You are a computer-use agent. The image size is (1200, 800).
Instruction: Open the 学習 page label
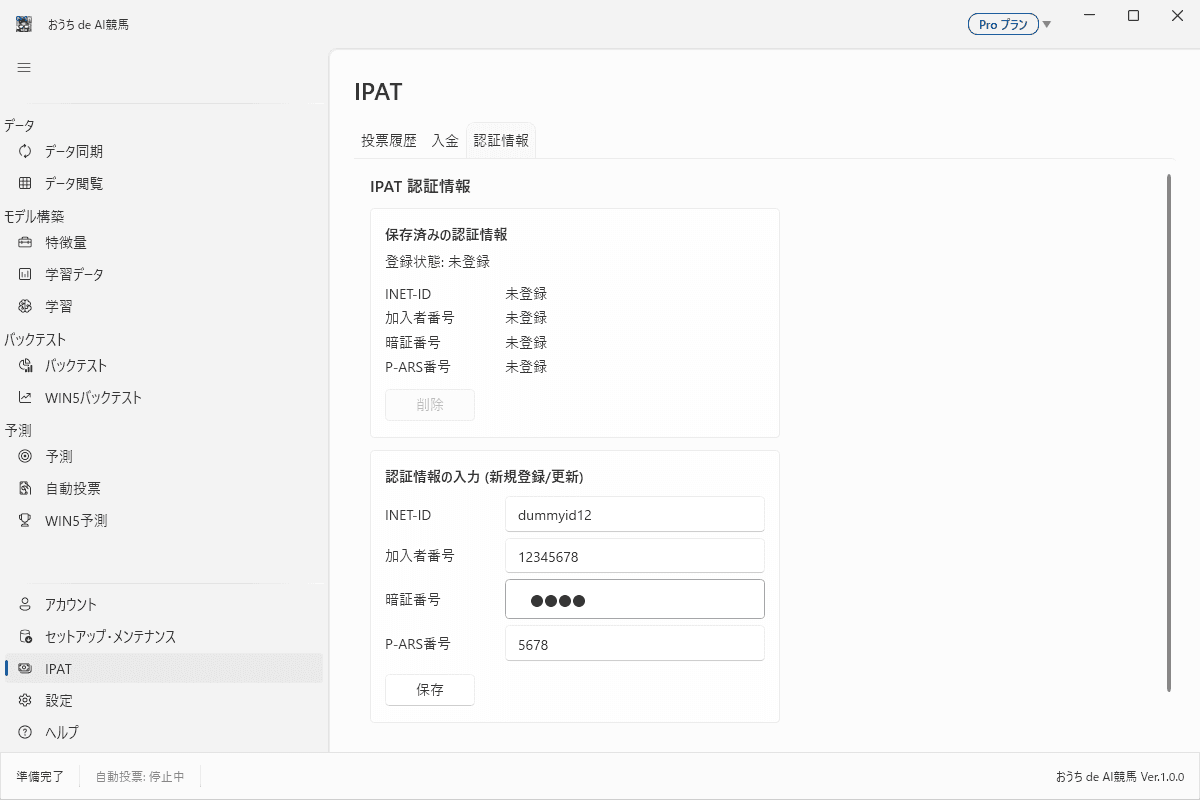59,306
